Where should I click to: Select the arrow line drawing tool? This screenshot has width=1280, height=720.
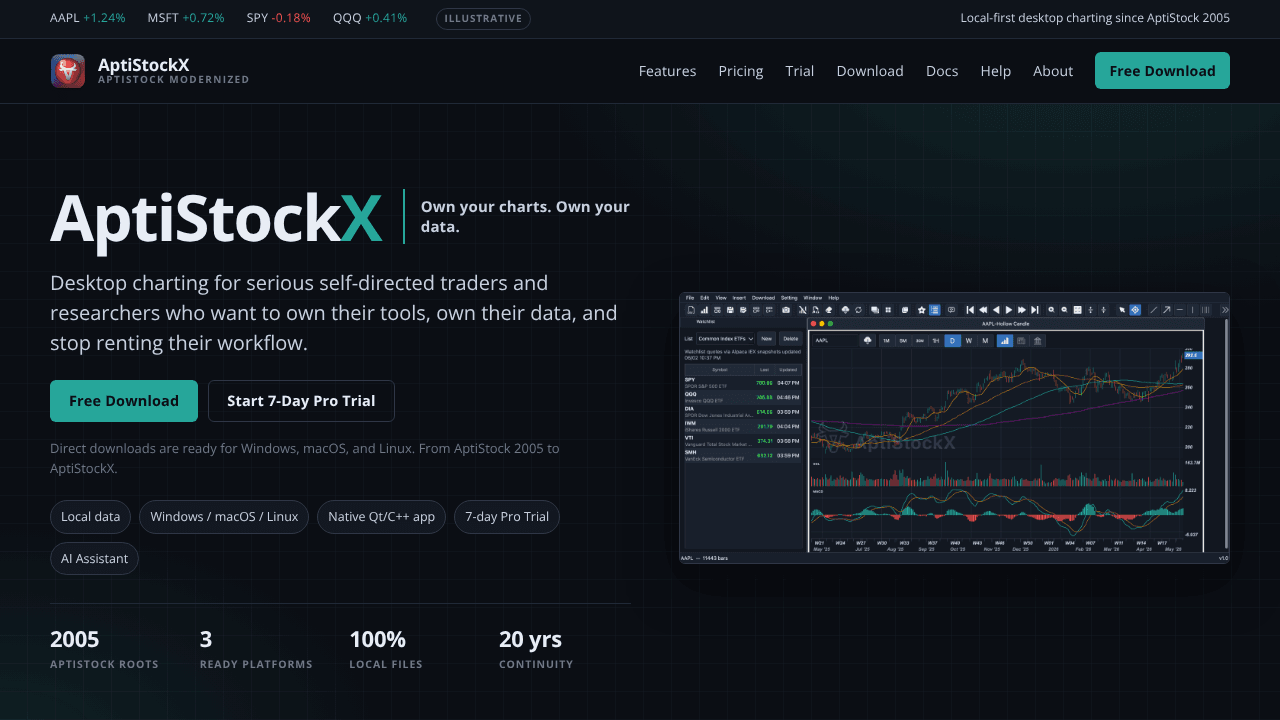tap(1167, 310)
